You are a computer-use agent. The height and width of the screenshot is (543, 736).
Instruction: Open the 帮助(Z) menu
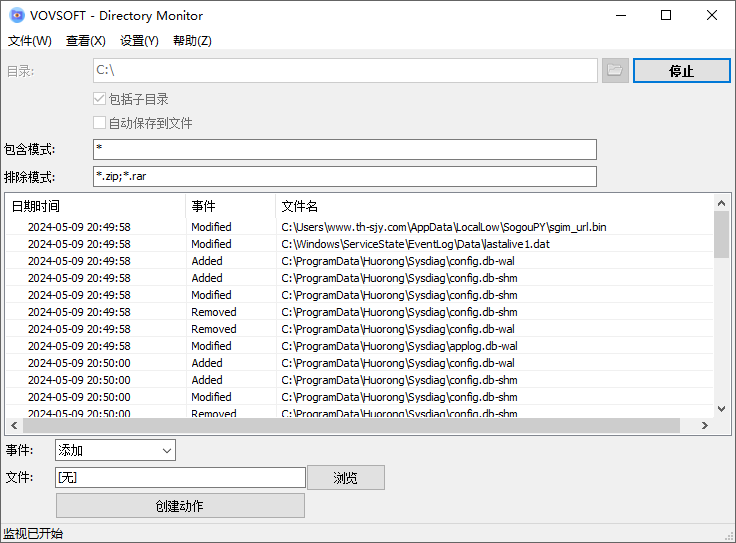point(192,41)
